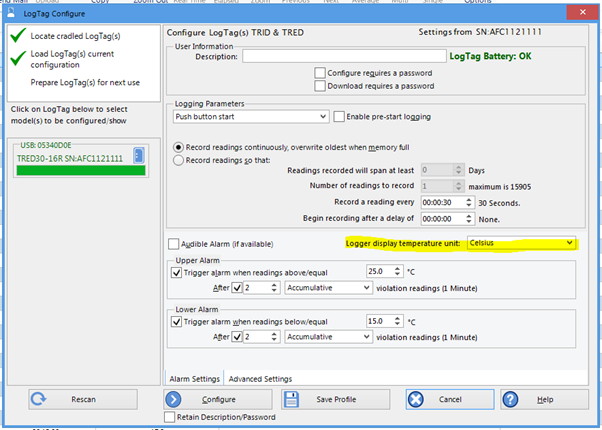Click the Save Profile button
This screenshot has height=430, width=602.
coord(335,399)
